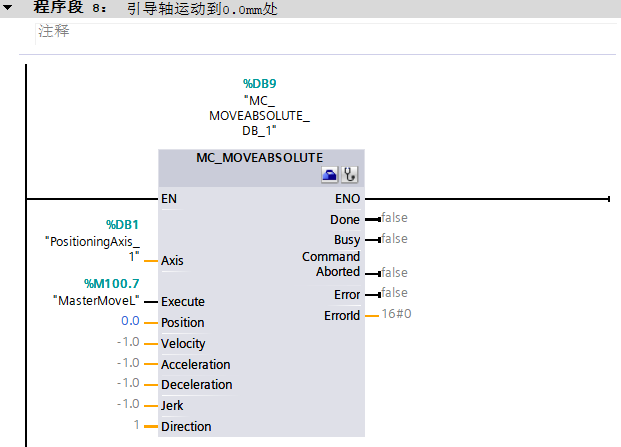The image size is (621, 447).
Task: Click the Velocity input value -1.0
Action: coord(127,343)
